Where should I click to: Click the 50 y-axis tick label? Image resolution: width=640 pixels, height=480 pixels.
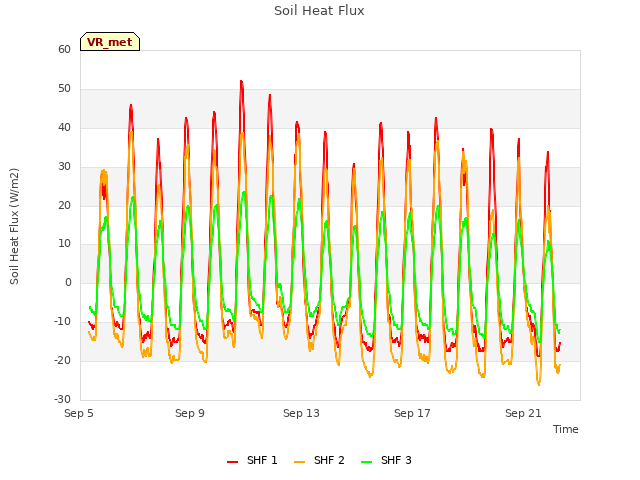(x=64, y=89)
